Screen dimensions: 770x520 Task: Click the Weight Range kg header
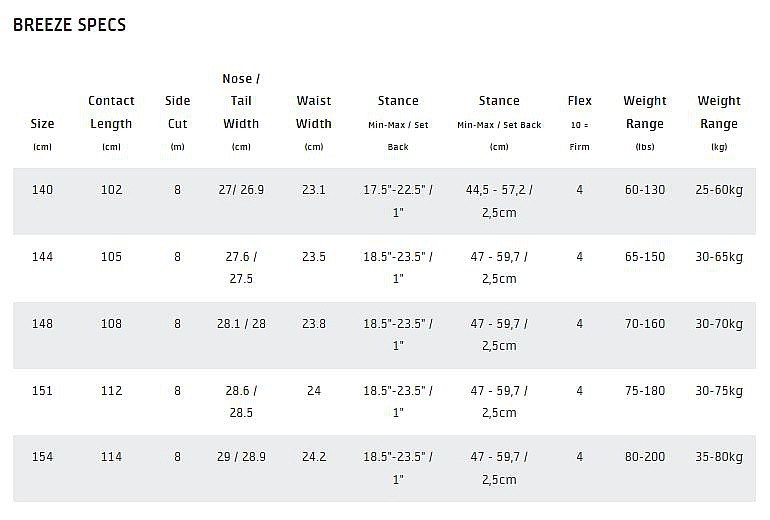(x=719, y=123)
